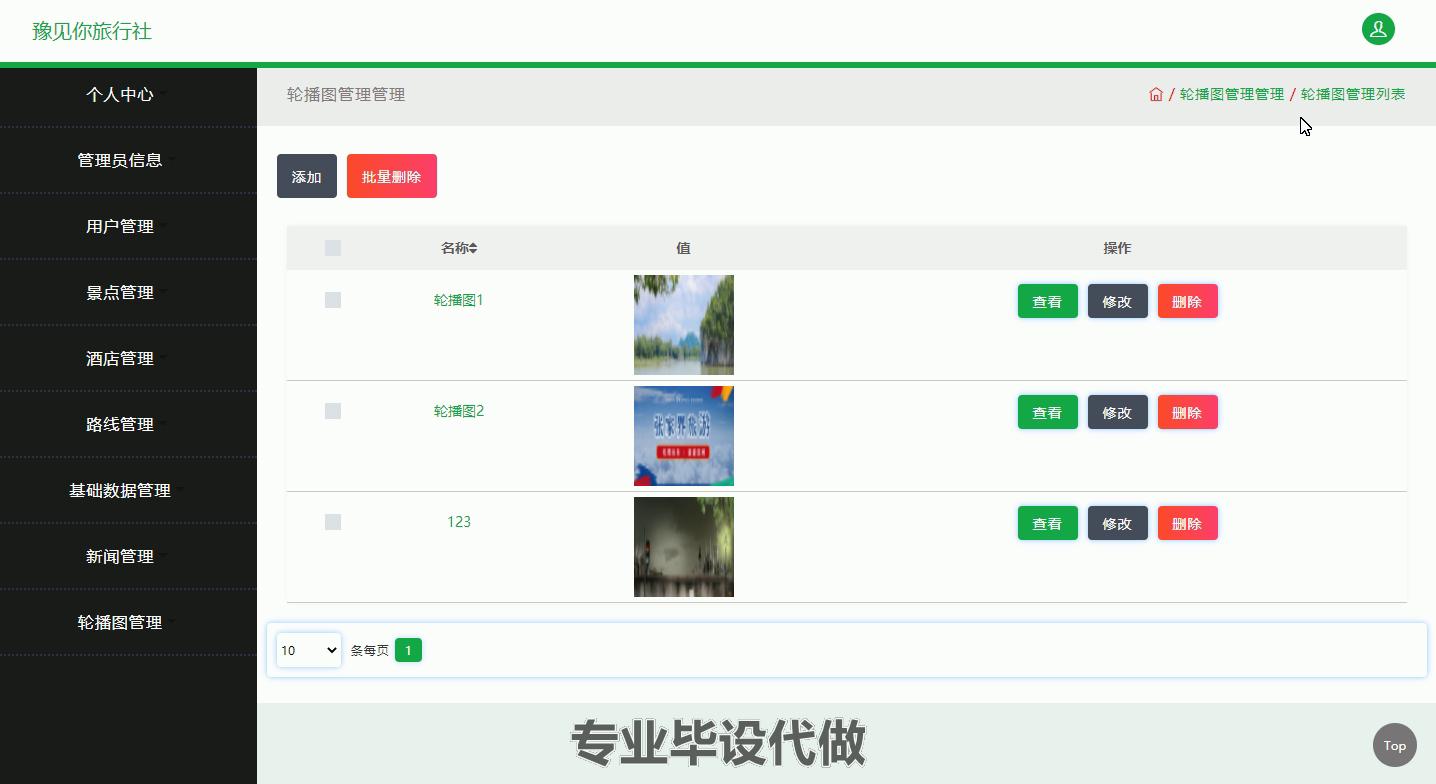Edit 轮播图2 using 修改 button
The image size is (1436, 784).
coord(1118,412)
